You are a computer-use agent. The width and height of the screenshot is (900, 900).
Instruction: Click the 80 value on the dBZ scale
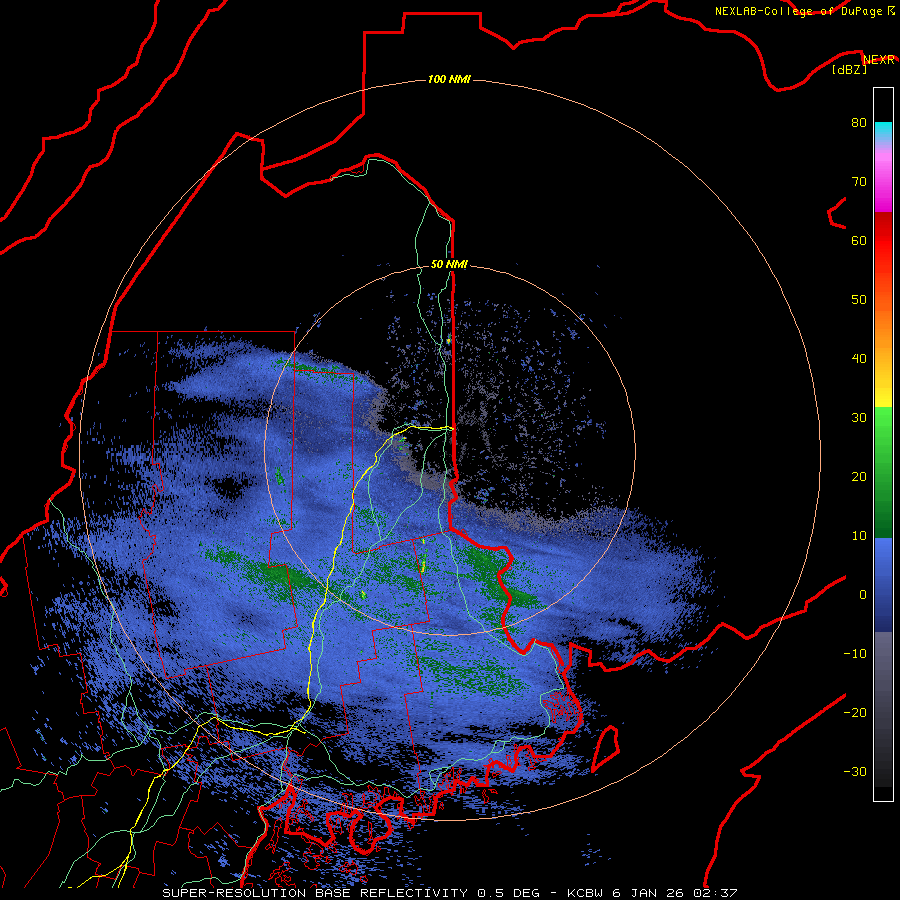(859, 122)
